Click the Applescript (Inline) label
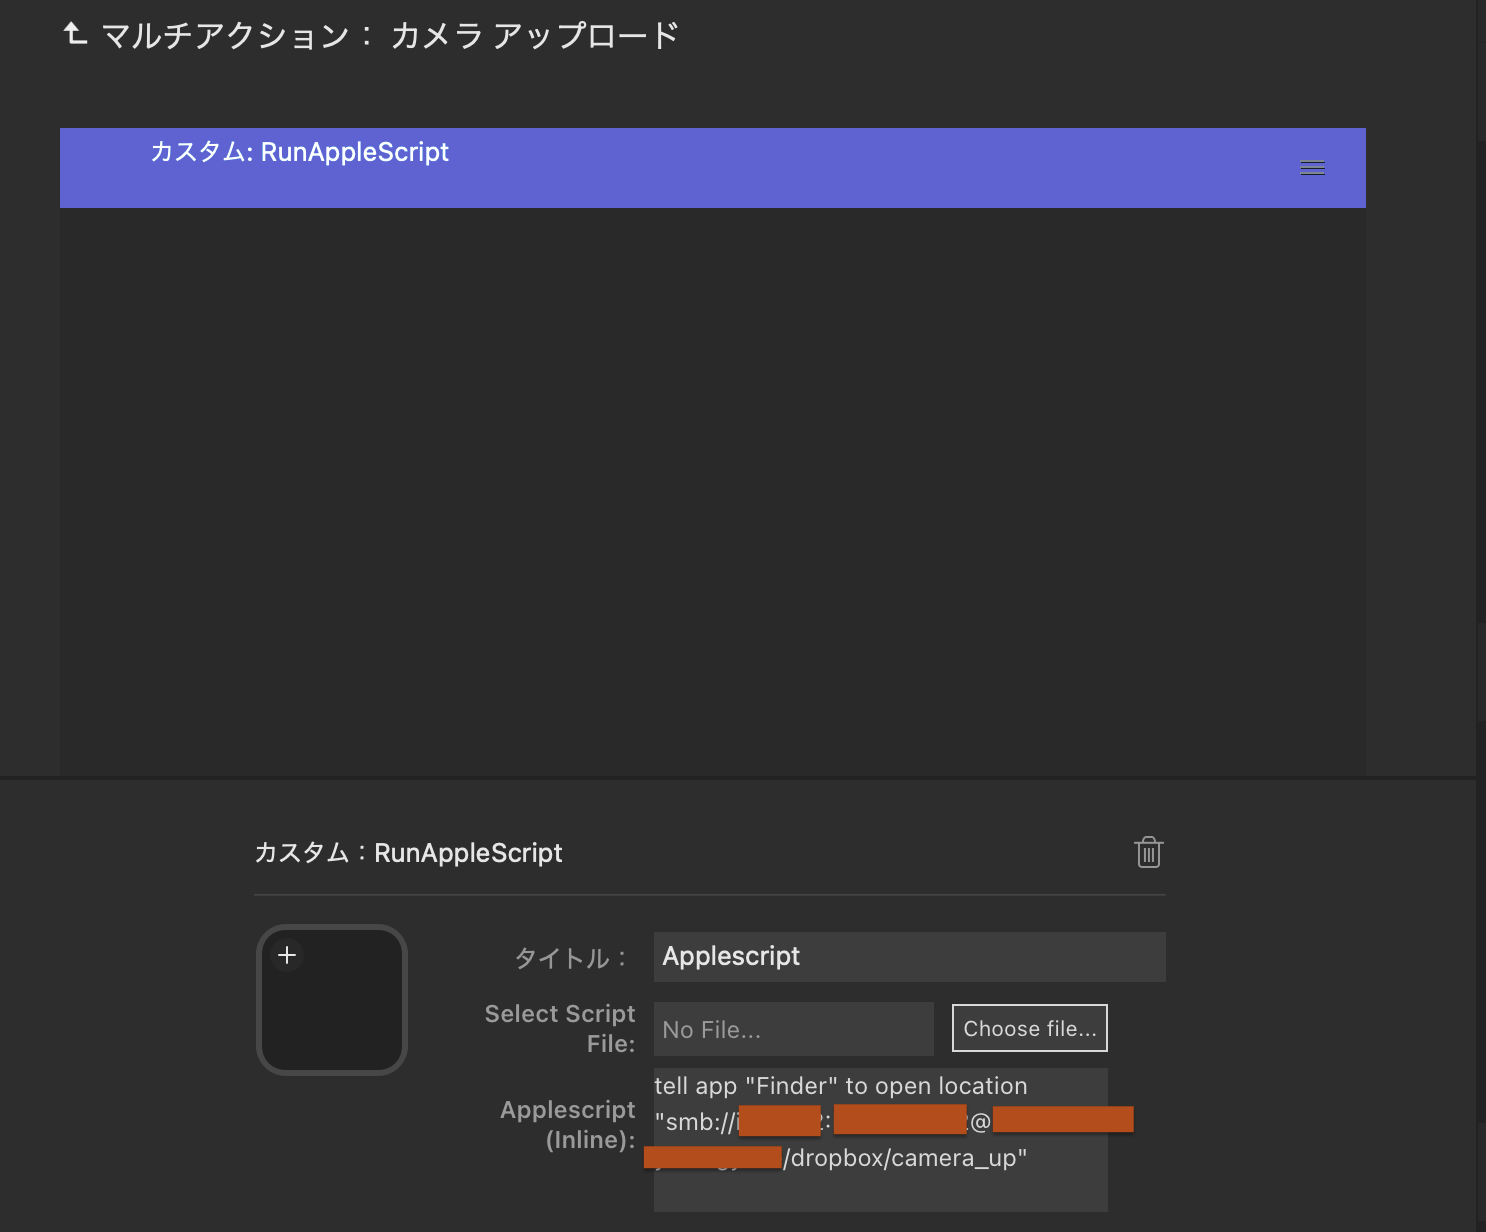The image size is (1486, 1232). click(x=568, y=1124)
